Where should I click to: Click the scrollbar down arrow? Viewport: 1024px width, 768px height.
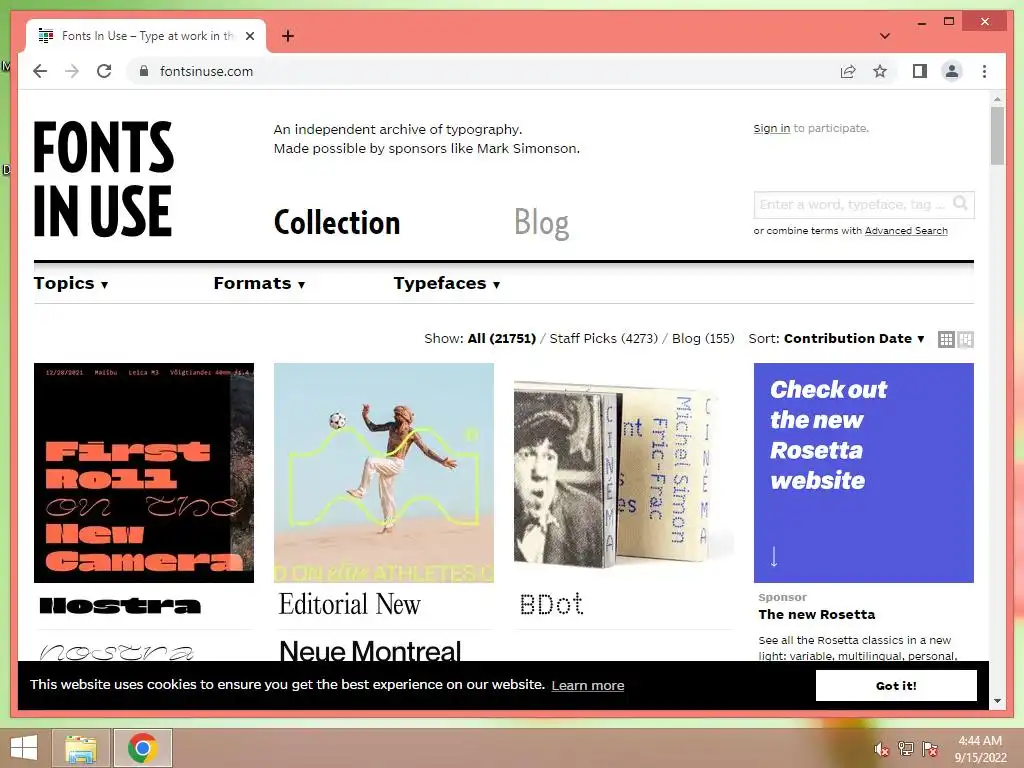[x=997, y=701]
